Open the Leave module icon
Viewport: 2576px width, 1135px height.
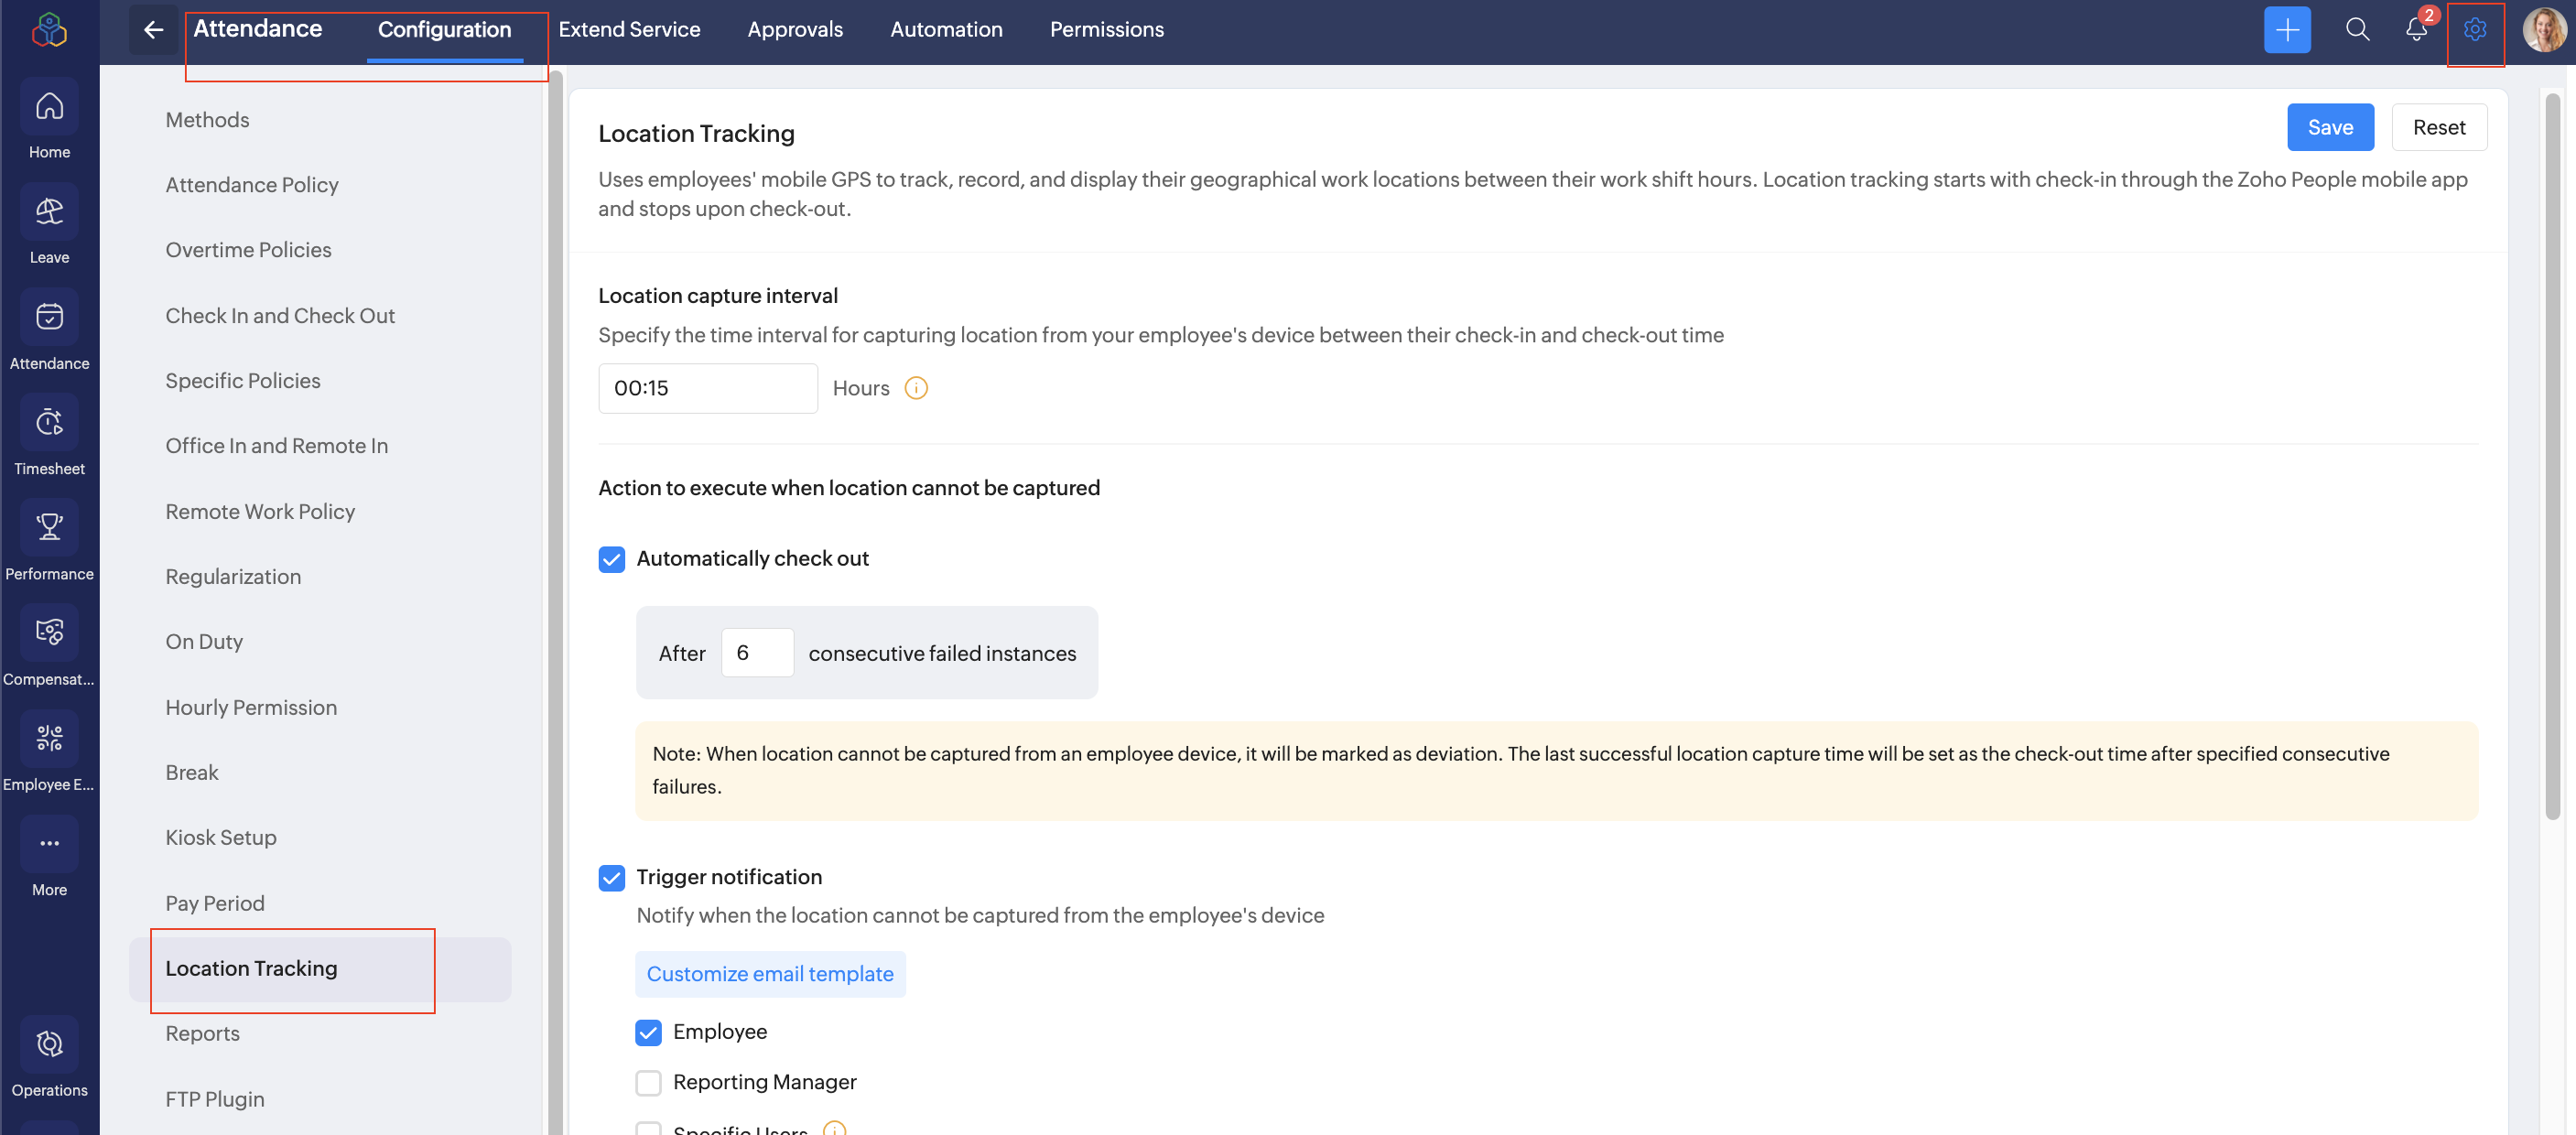tap(49, 212)
